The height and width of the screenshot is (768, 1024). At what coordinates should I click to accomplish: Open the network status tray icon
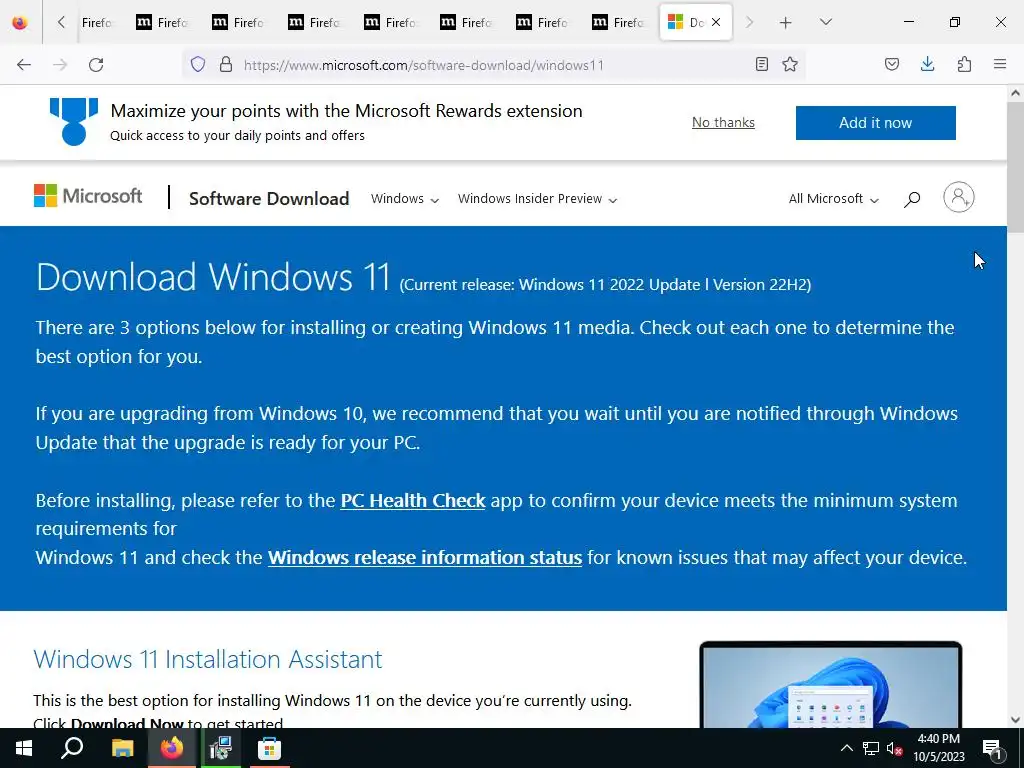pos(871,748)
